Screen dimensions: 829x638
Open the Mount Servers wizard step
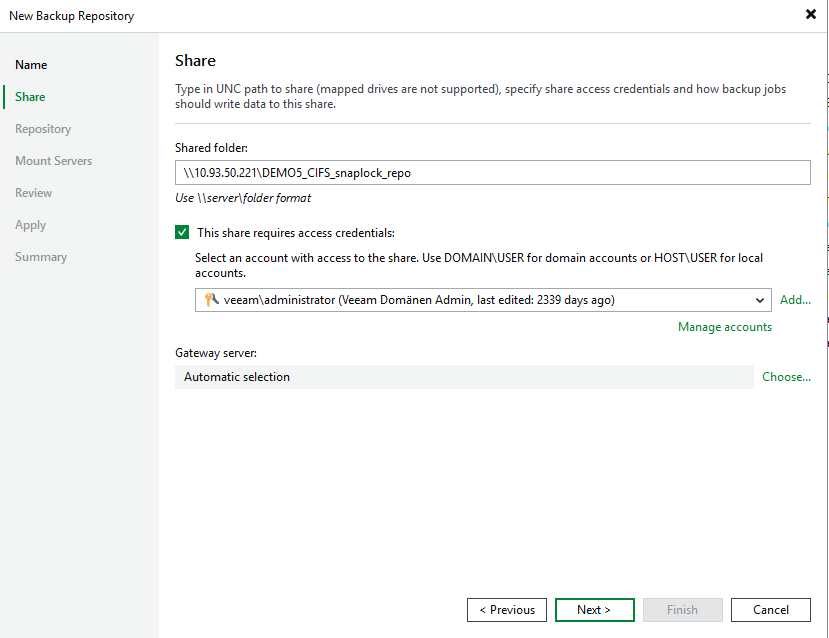(x=53, y=161)
